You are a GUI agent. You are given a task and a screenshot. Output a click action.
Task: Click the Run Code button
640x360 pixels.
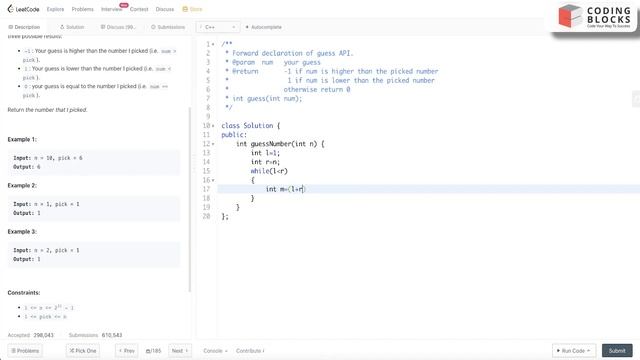573,351
